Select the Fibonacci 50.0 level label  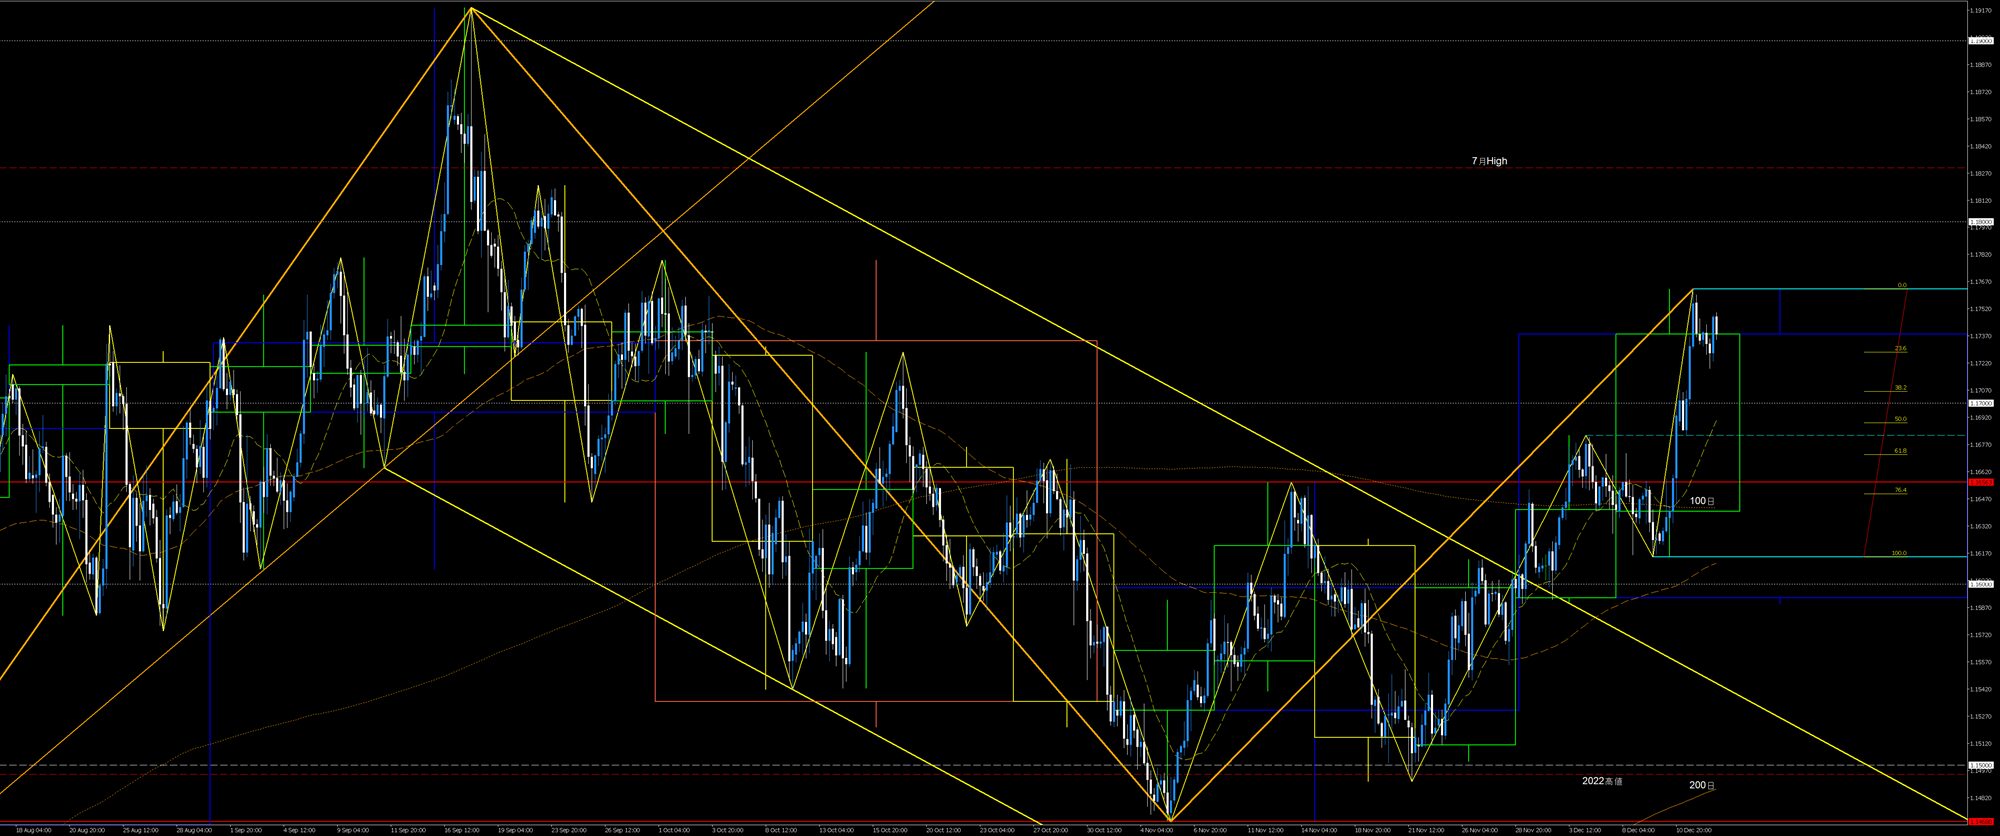point(1900,420)
